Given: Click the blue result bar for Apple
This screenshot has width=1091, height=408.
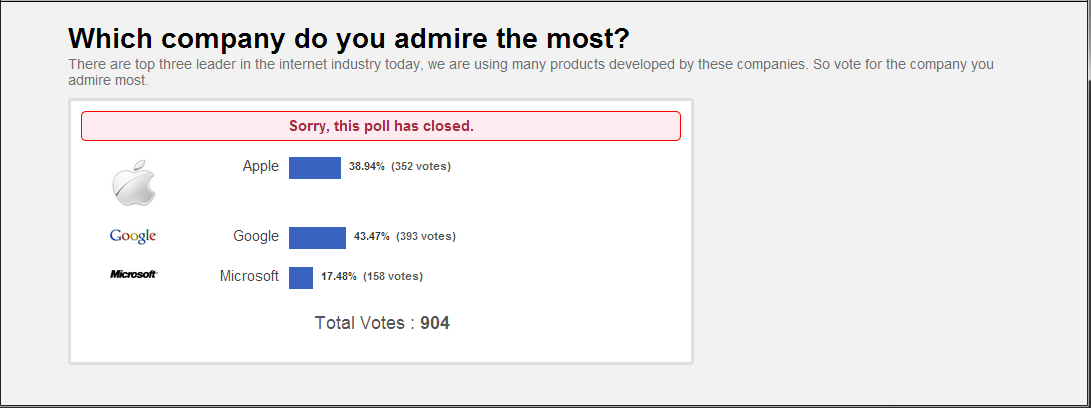Looking at the screenshot, I should click(315, 167).
